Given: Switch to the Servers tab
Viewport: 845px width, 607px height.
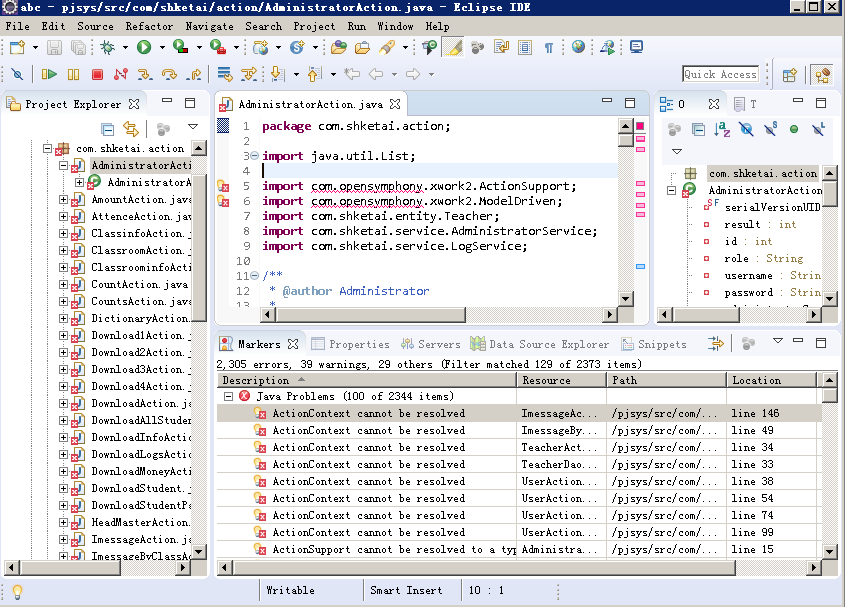Looking at the screenshot, I should coord(431,344).
